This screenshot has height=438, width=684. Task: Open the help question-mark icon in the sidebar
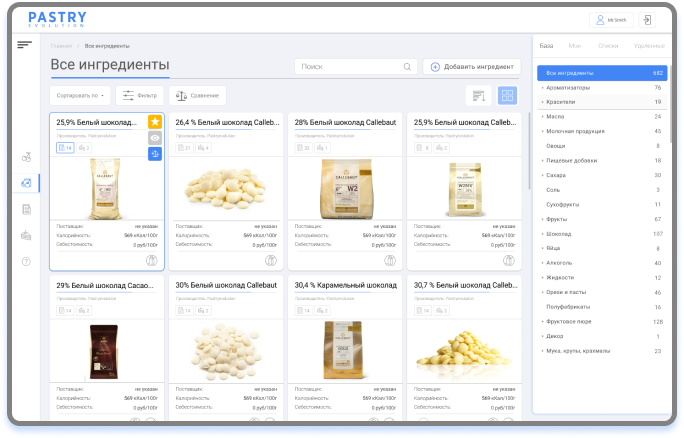coord(26,262)
